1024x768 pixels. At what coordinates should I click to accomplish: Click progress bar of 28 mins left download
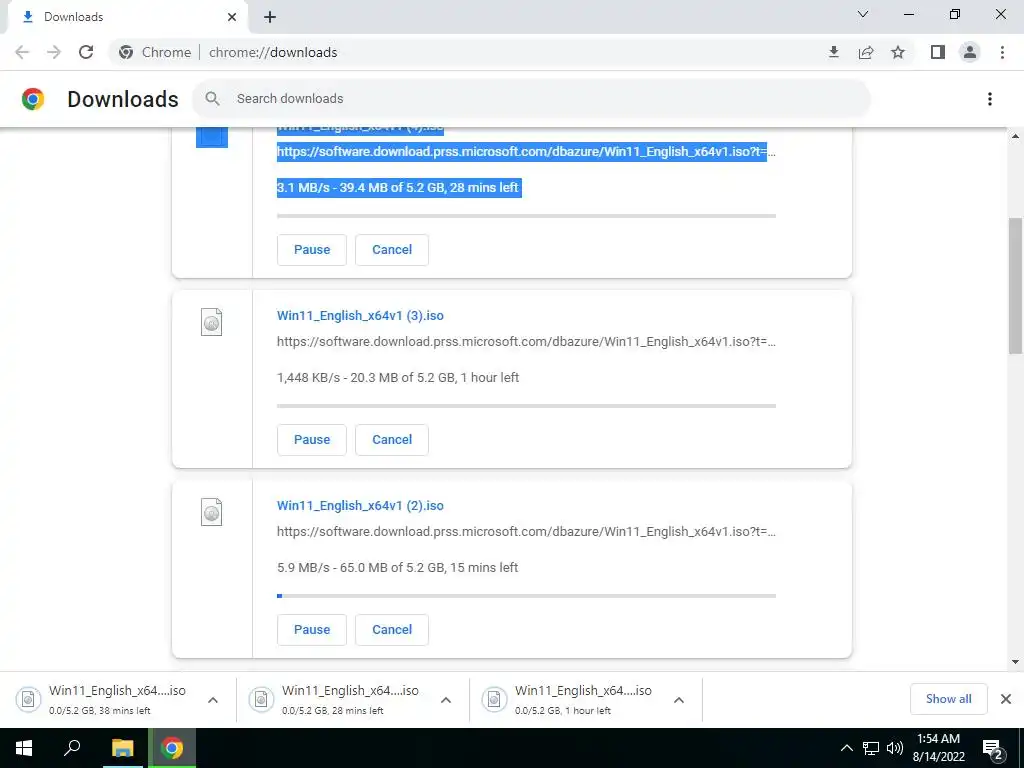tap(526, 216)
